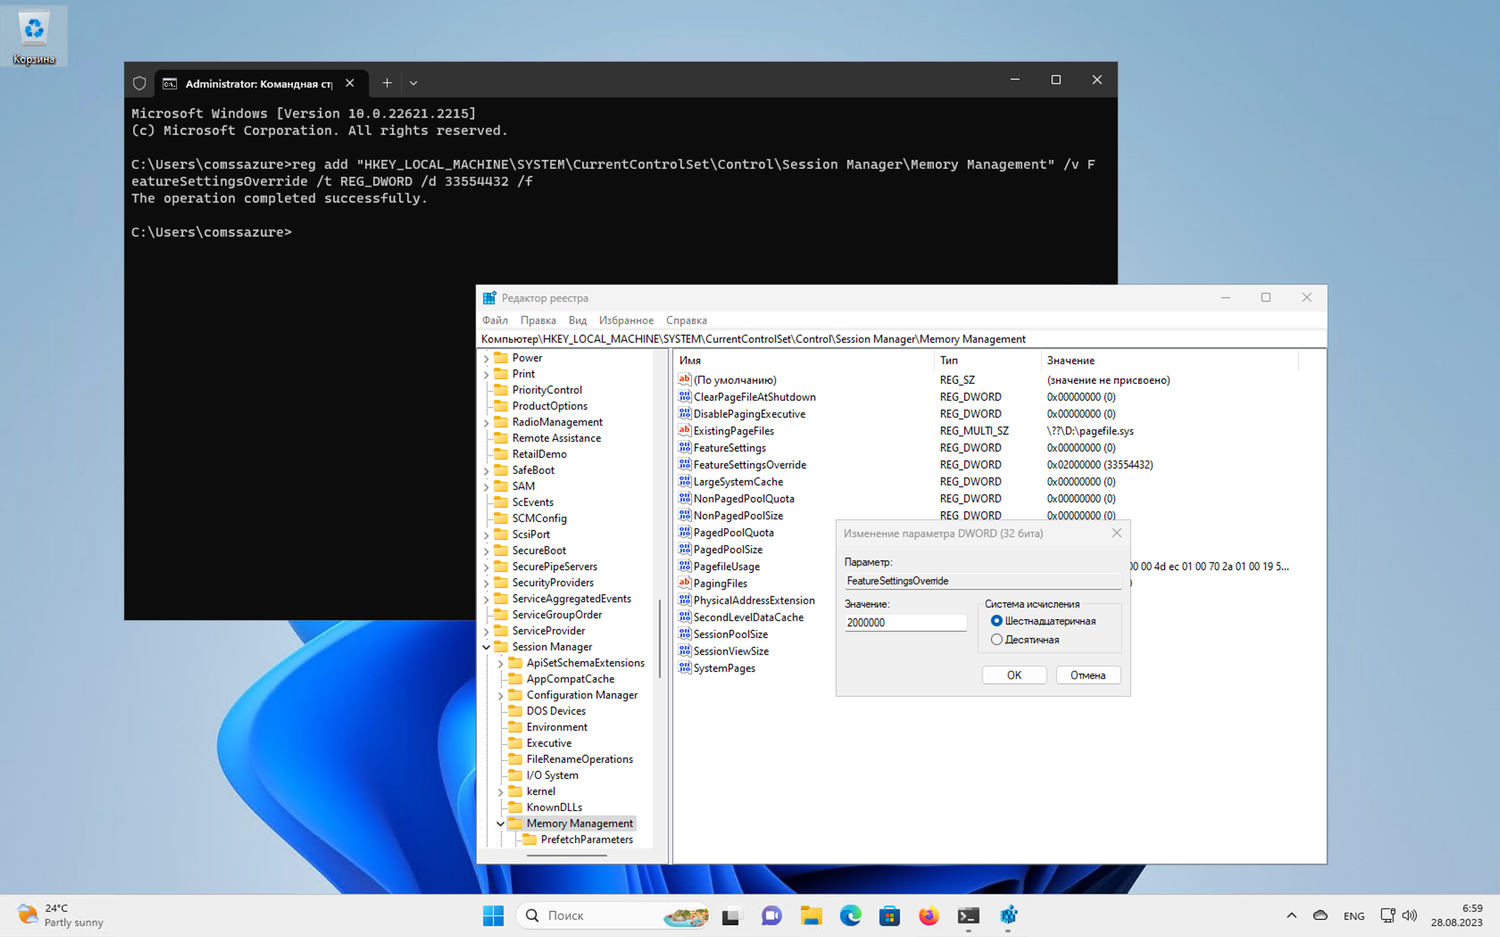
Task: Click the Windows Start button
Action: tap(493, 916)
